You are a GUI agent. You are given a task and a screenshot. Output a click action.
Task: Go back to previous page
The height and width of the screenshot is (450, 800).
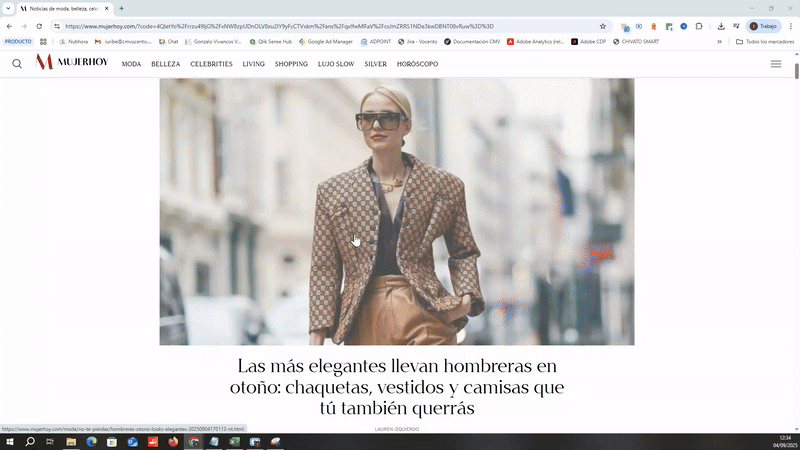click(10, 26)
